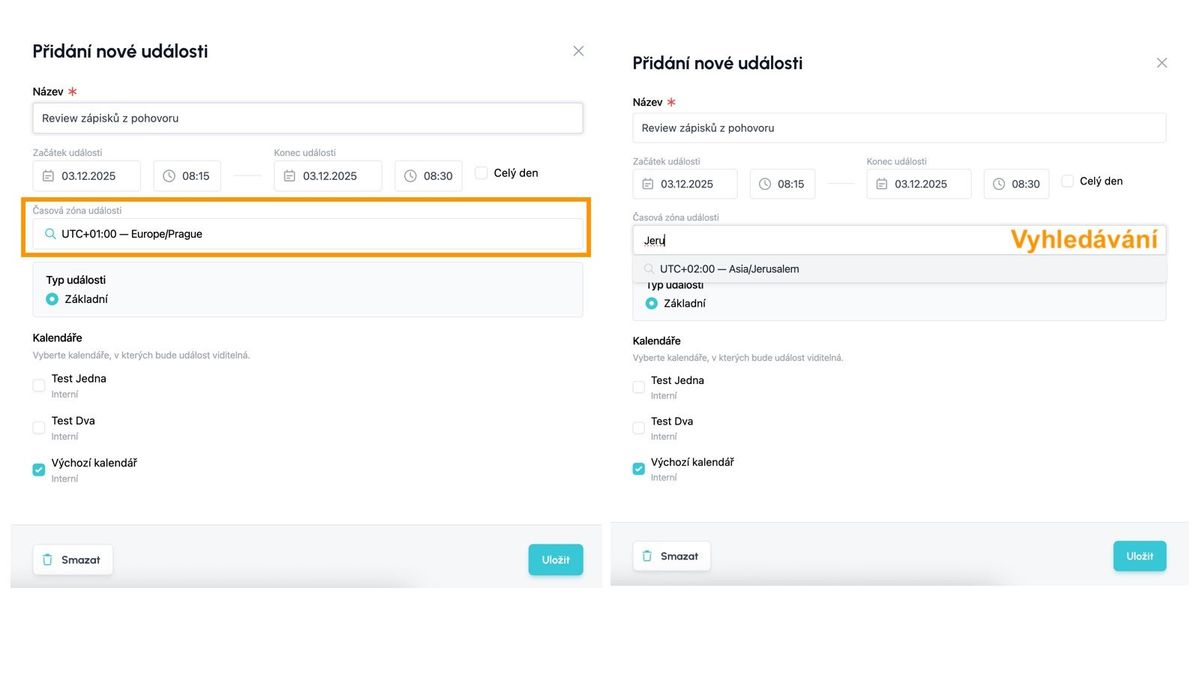Check Test Dva calendar in the right dialog
This screenshot has width=1200, height=675.
(639, 428)
